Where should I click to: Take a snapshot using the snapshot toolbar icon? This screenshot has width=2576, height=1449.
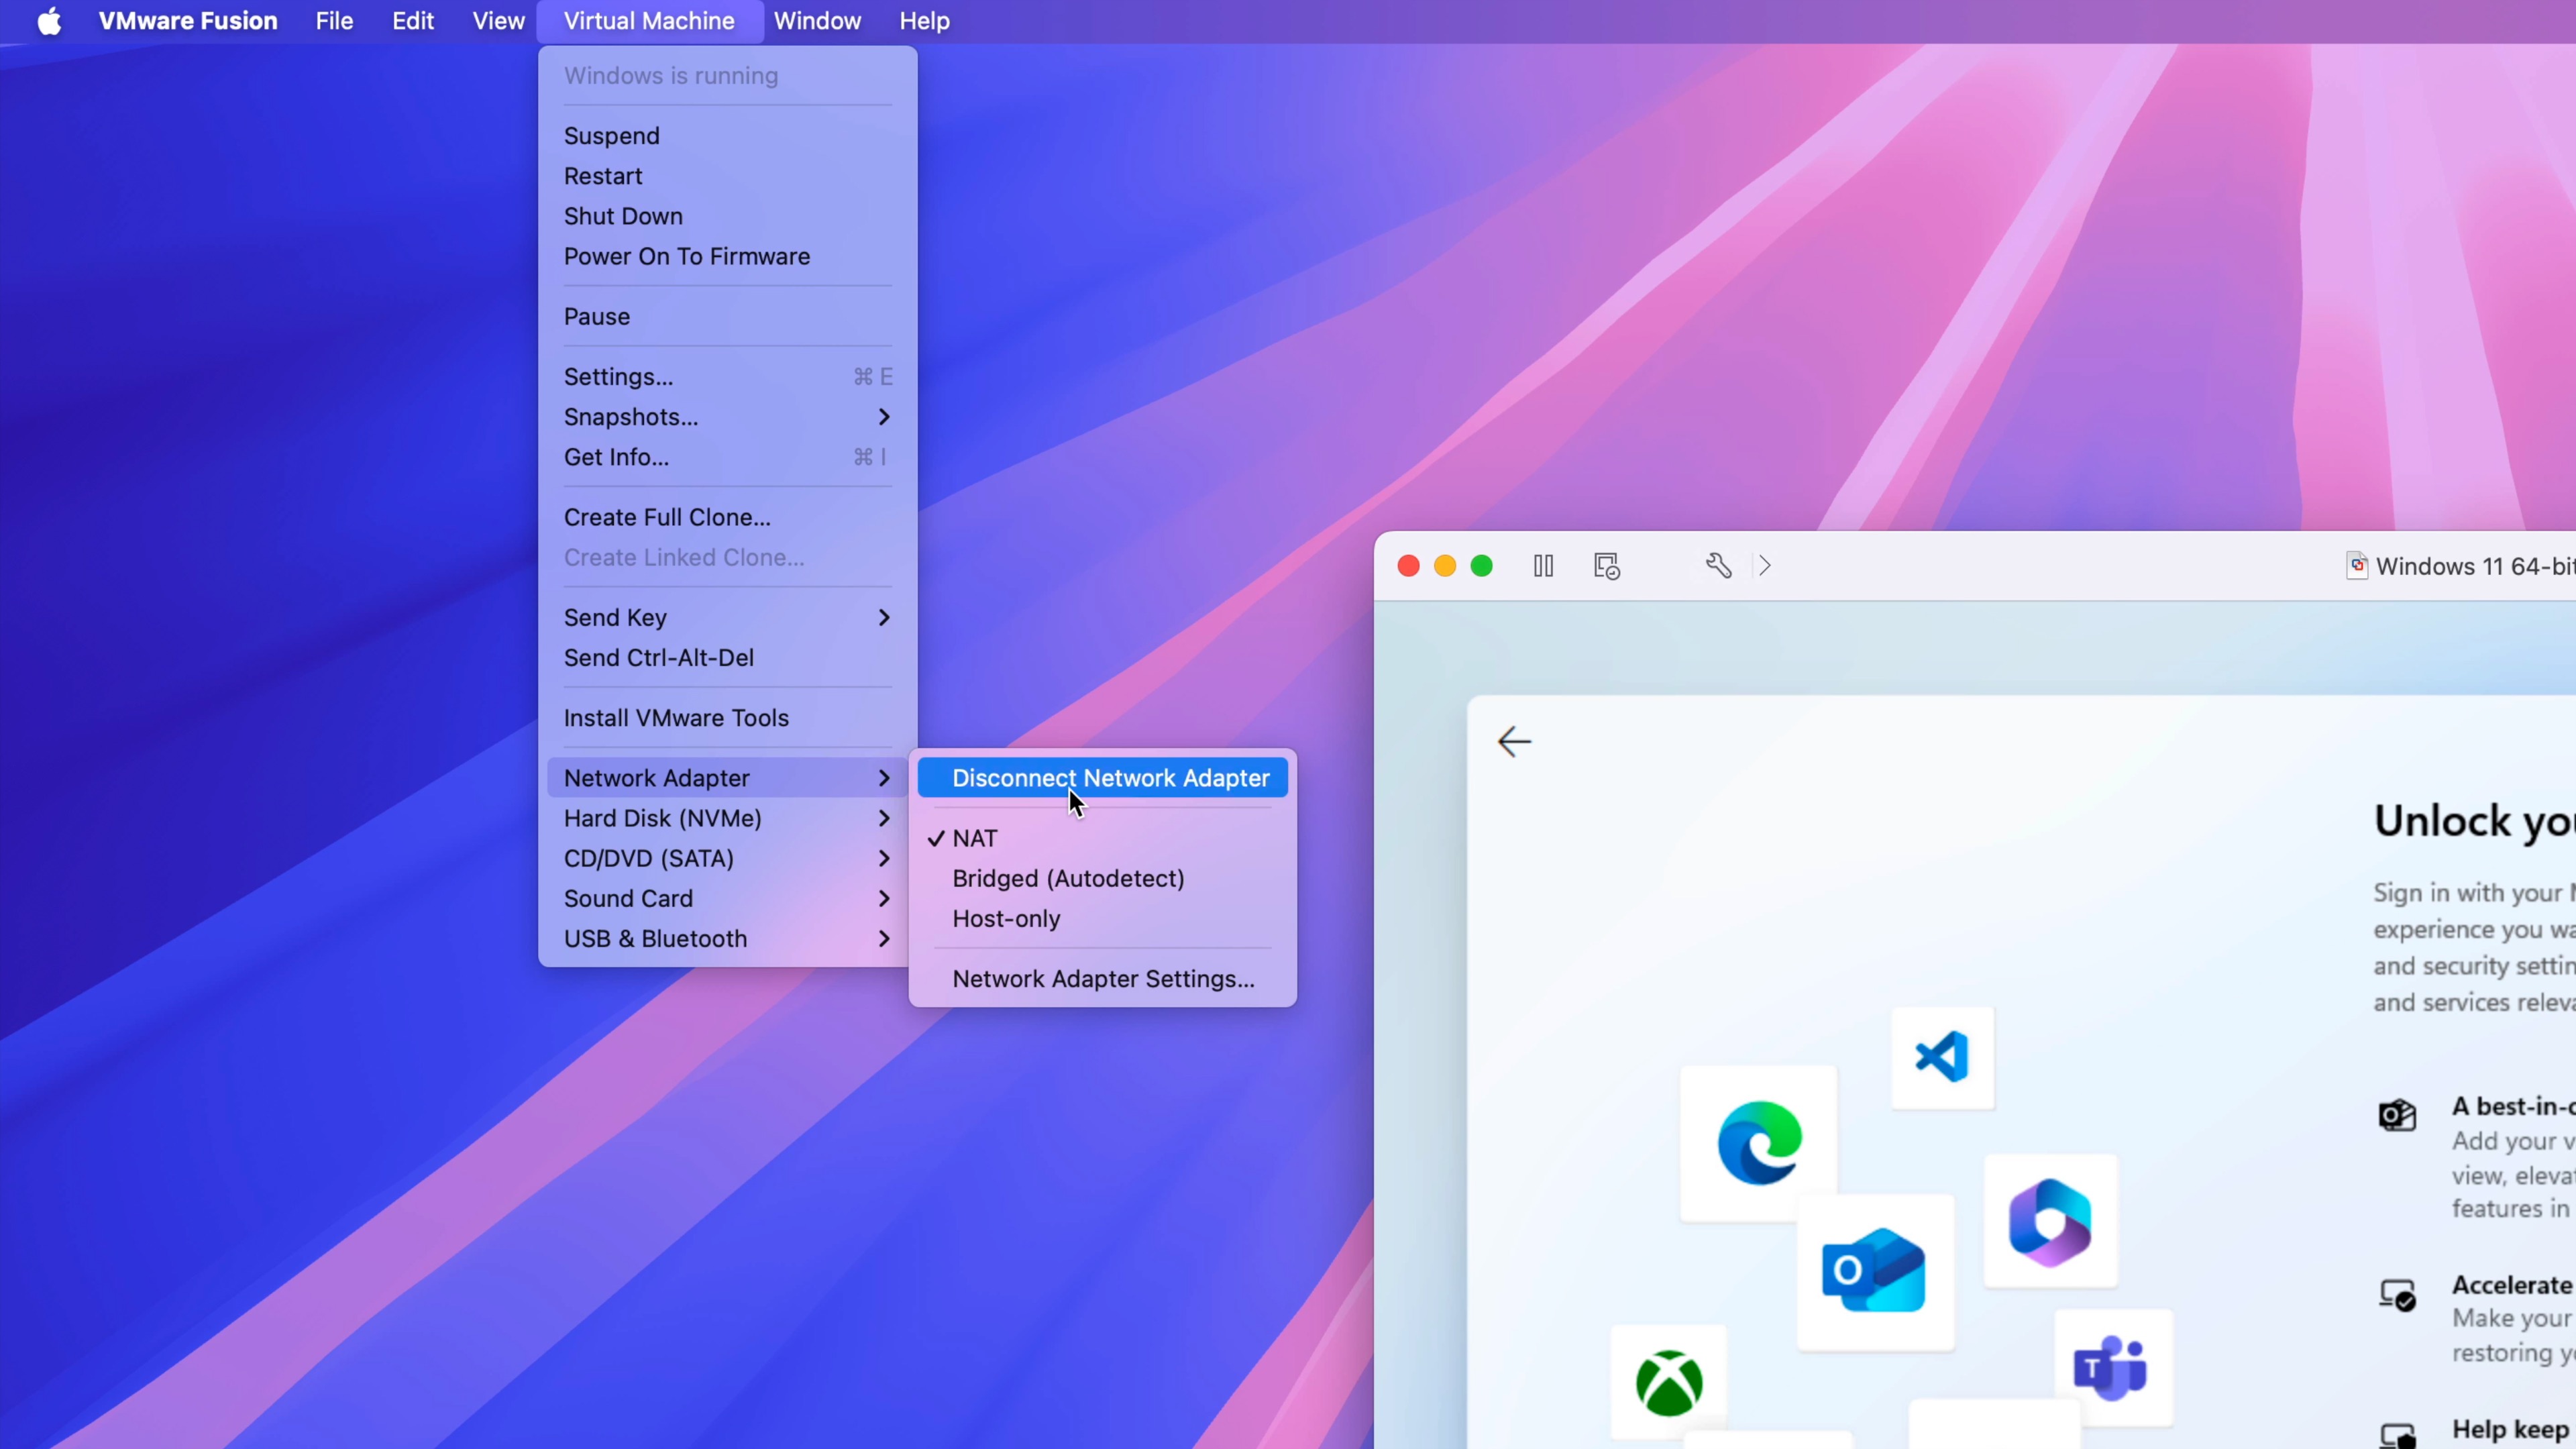click(x=1605, y=565)
